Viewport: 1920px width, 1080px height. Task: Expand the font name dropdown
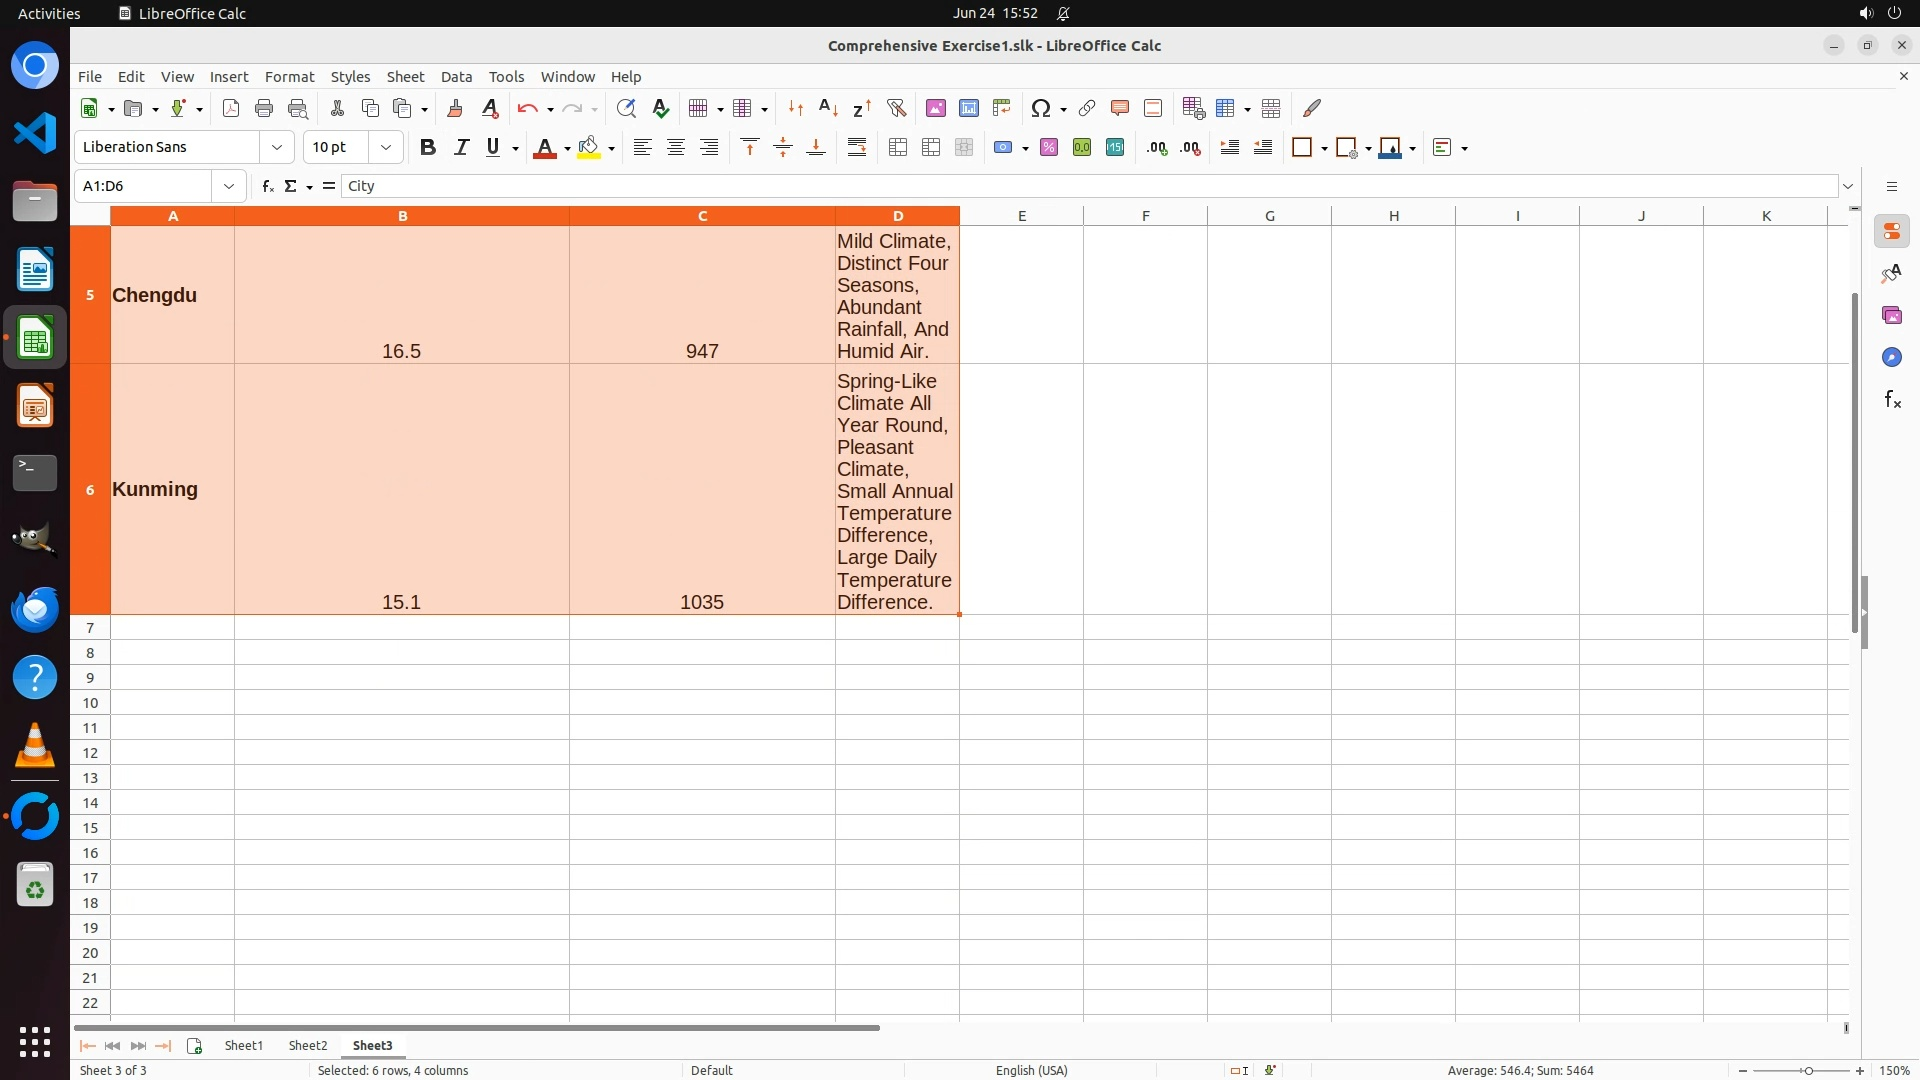277,148
